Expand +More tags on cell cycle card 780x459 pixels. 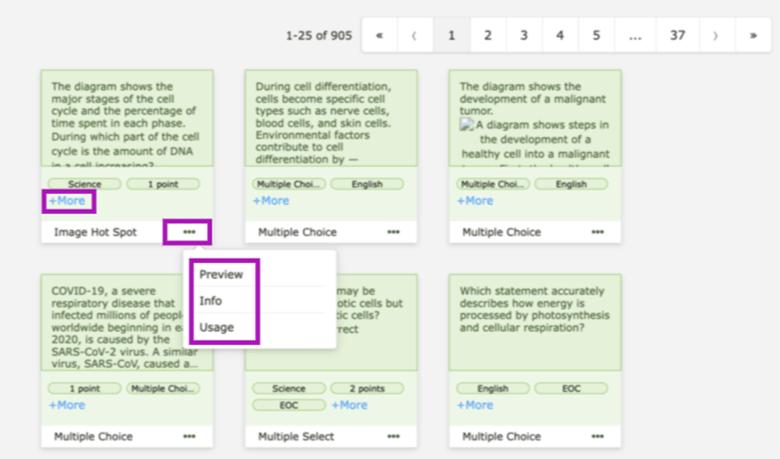(x=67, y=201)
